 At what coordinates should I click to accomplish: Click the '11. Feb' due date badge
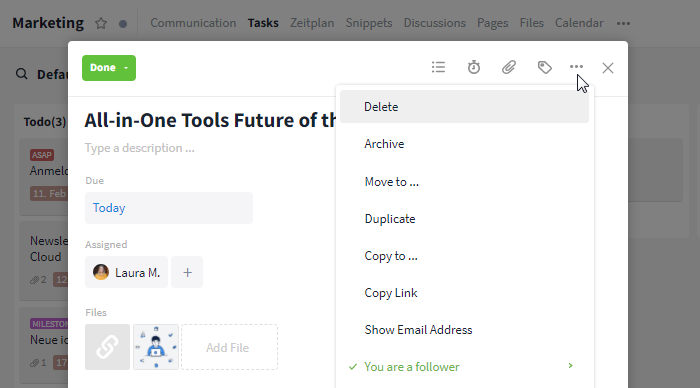(x=49, y=193)
